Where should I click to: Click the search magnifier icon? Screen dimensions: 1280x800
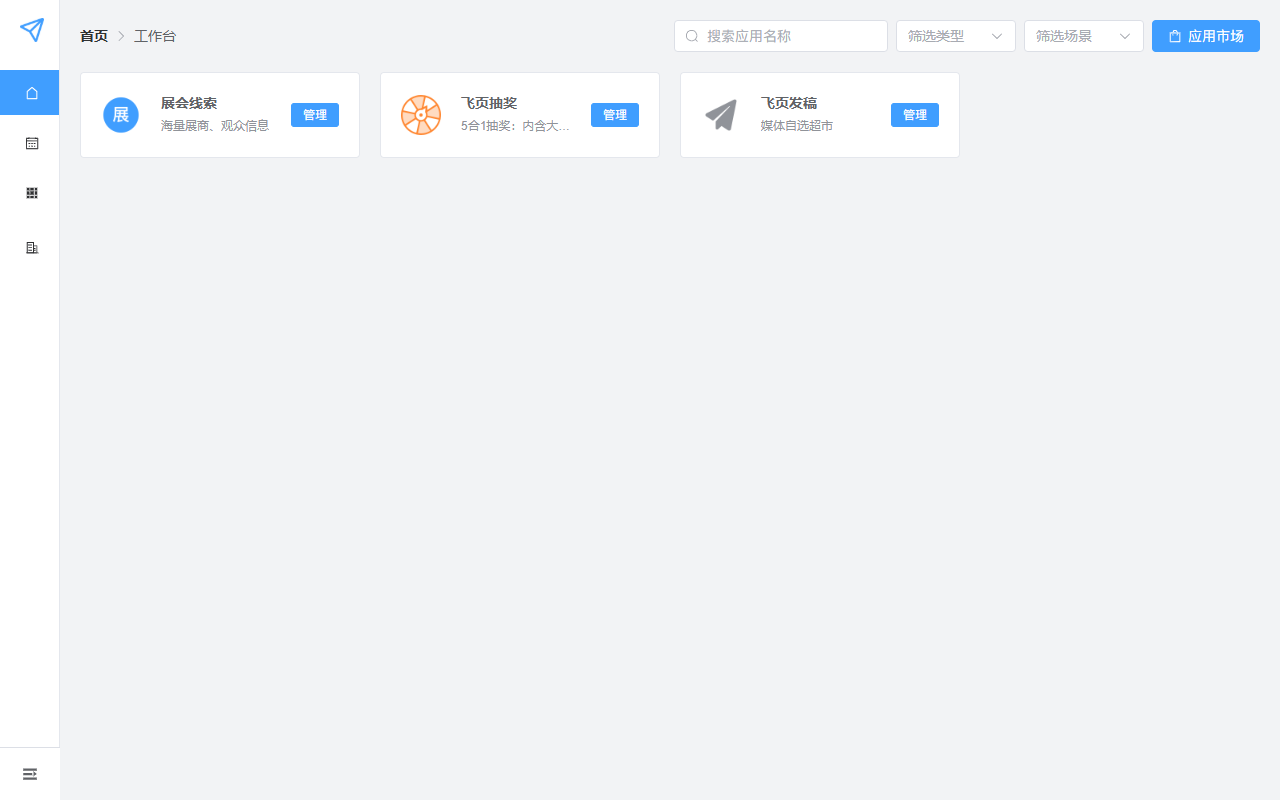tap(692, 36)
